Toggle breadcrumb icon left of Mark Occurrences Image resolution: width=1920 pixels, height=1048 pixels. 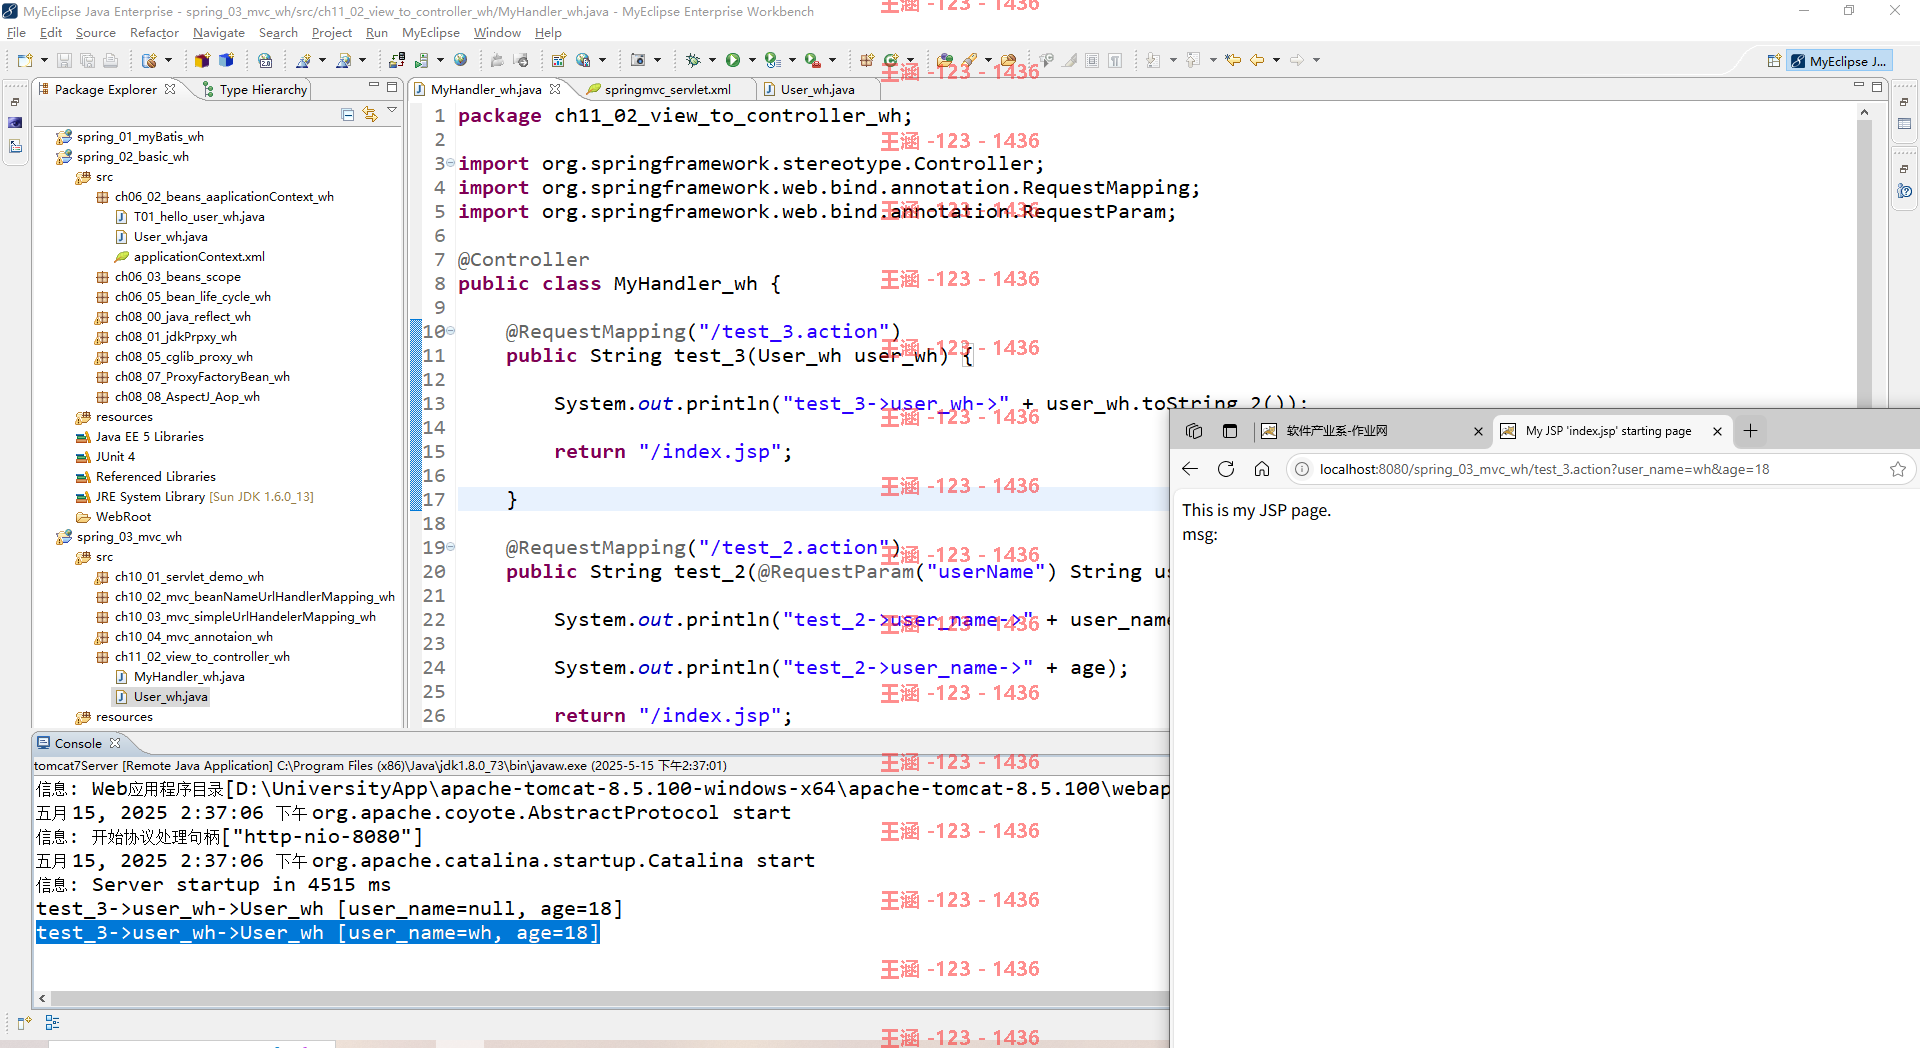point(1047,60)
